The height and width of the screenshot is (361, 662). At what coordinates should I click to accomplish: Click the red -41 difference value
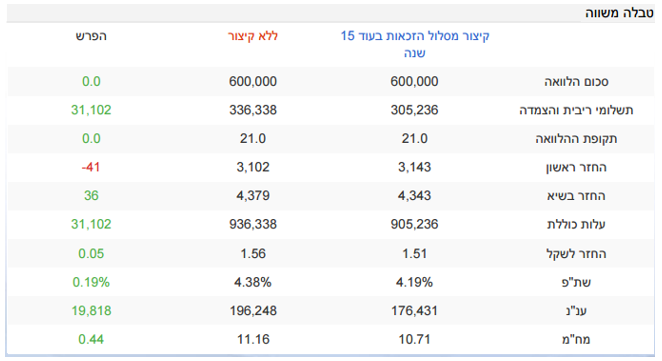coord(91,167)
